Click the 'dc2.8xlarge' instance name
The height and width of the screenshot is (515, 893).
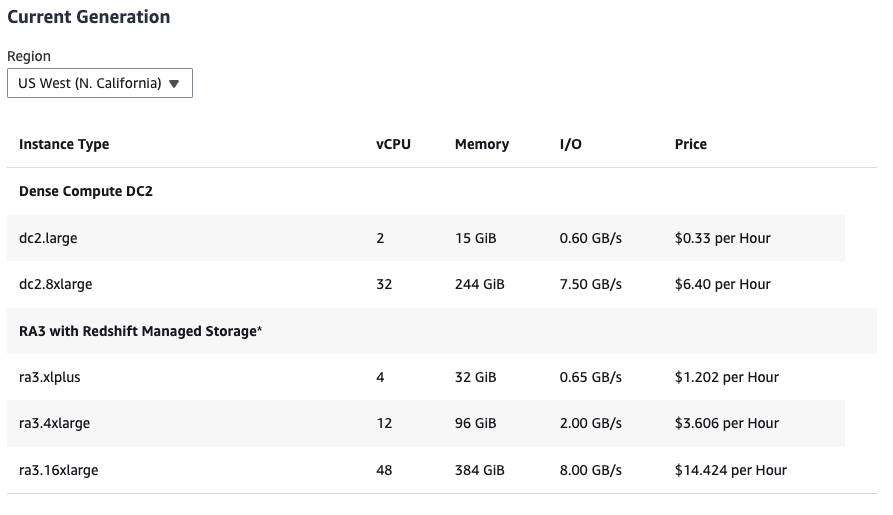56,284
